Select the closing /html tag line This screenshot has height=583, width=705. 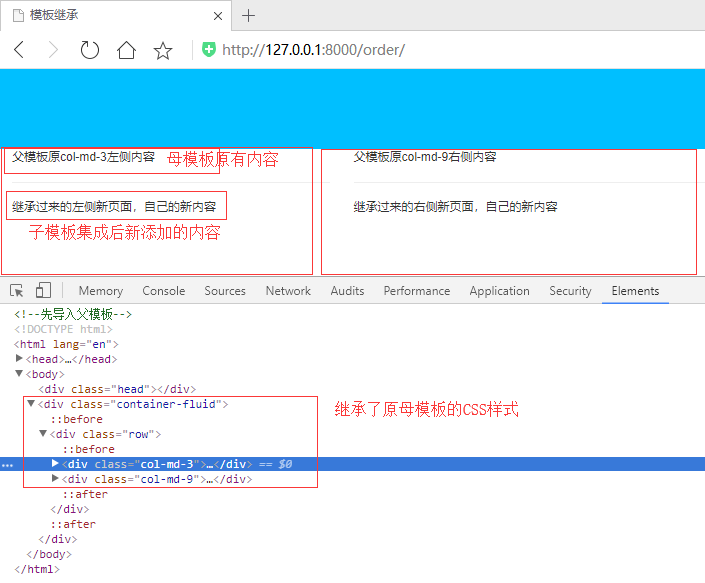[x=37, y=569]
